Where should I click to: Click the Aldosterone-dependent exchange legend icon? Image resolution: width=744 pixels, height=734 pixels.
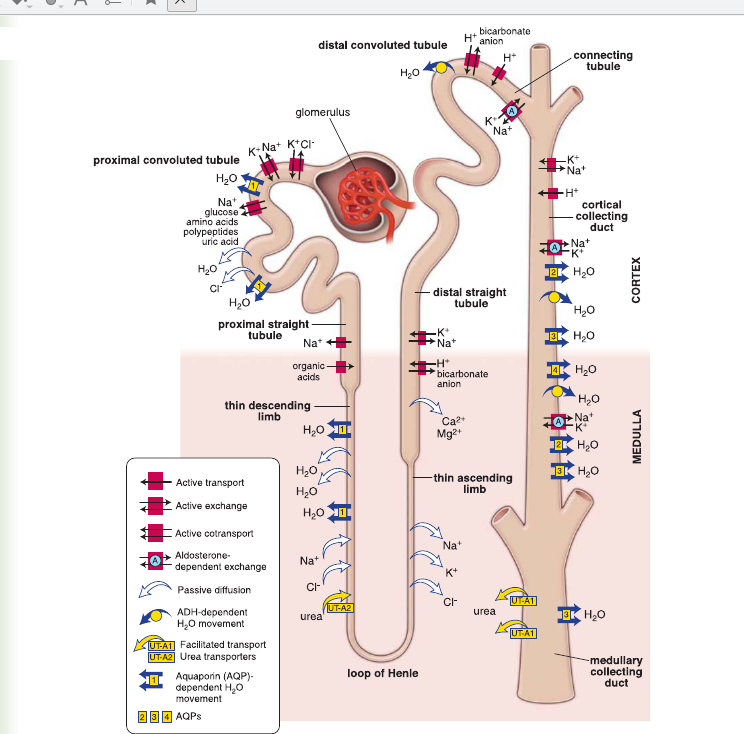coord(155,560)
